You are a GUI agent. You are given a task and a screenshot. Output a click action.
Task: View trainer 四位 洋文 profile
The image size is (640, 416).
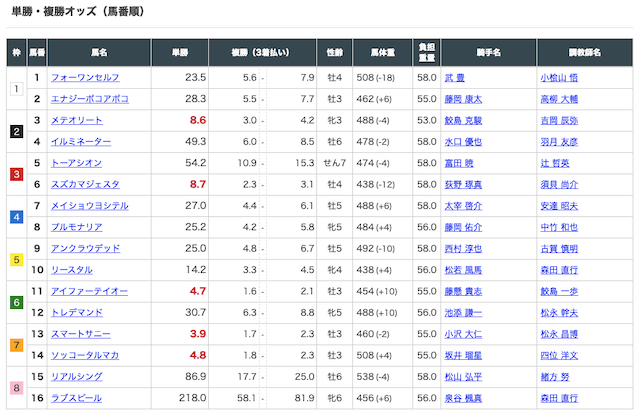click(559, 355)
